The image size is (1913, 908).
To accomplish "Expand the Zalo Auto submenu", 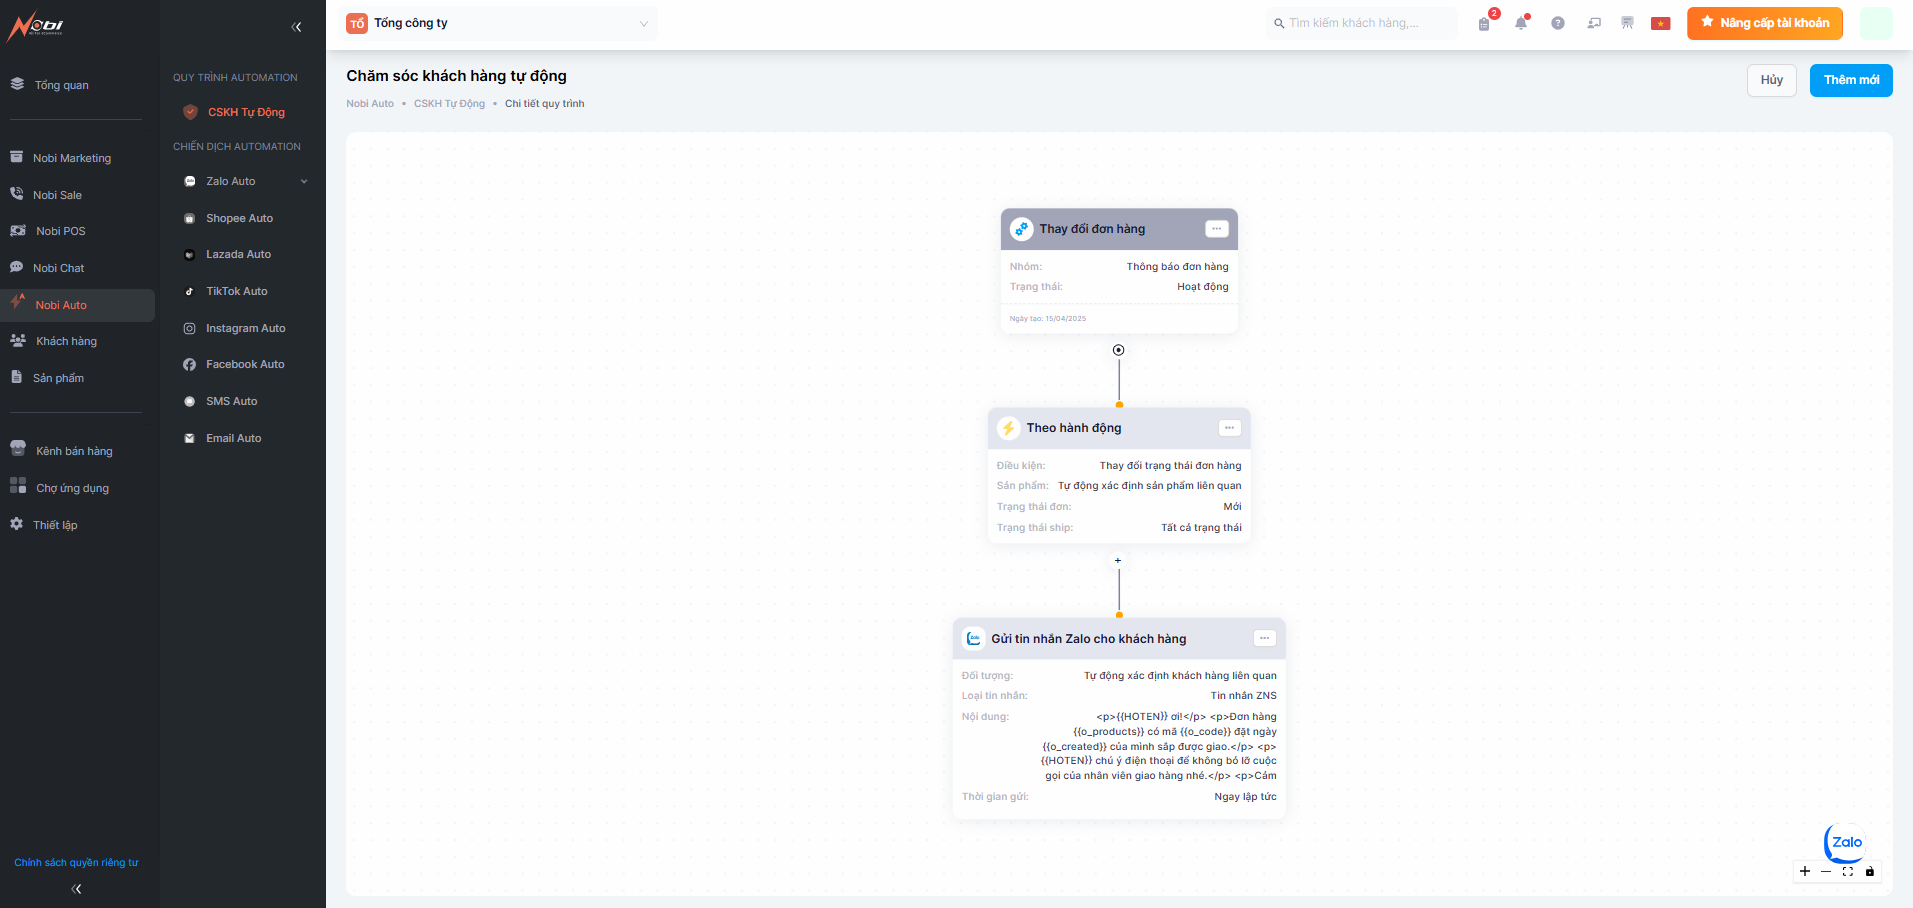I will point(304,181).
